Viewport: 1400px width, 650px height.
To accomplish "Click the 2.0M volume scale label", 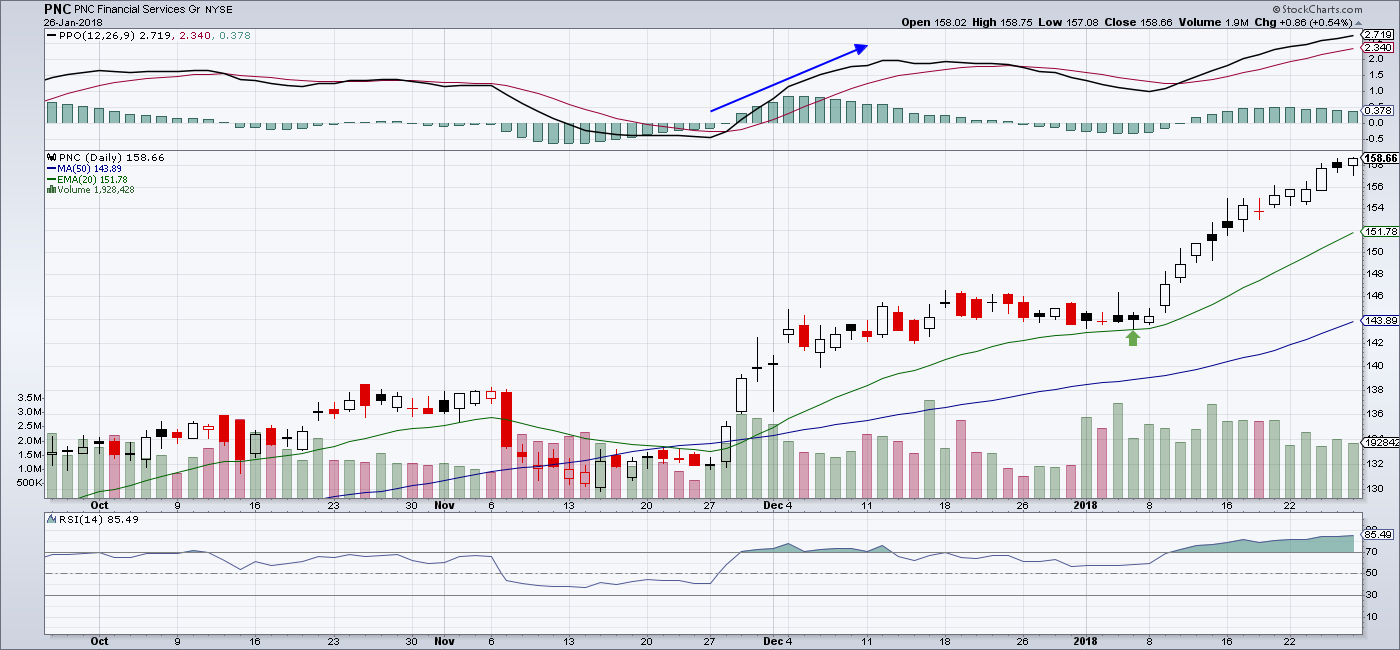I will pyautogui.click(x=31, y=440).
